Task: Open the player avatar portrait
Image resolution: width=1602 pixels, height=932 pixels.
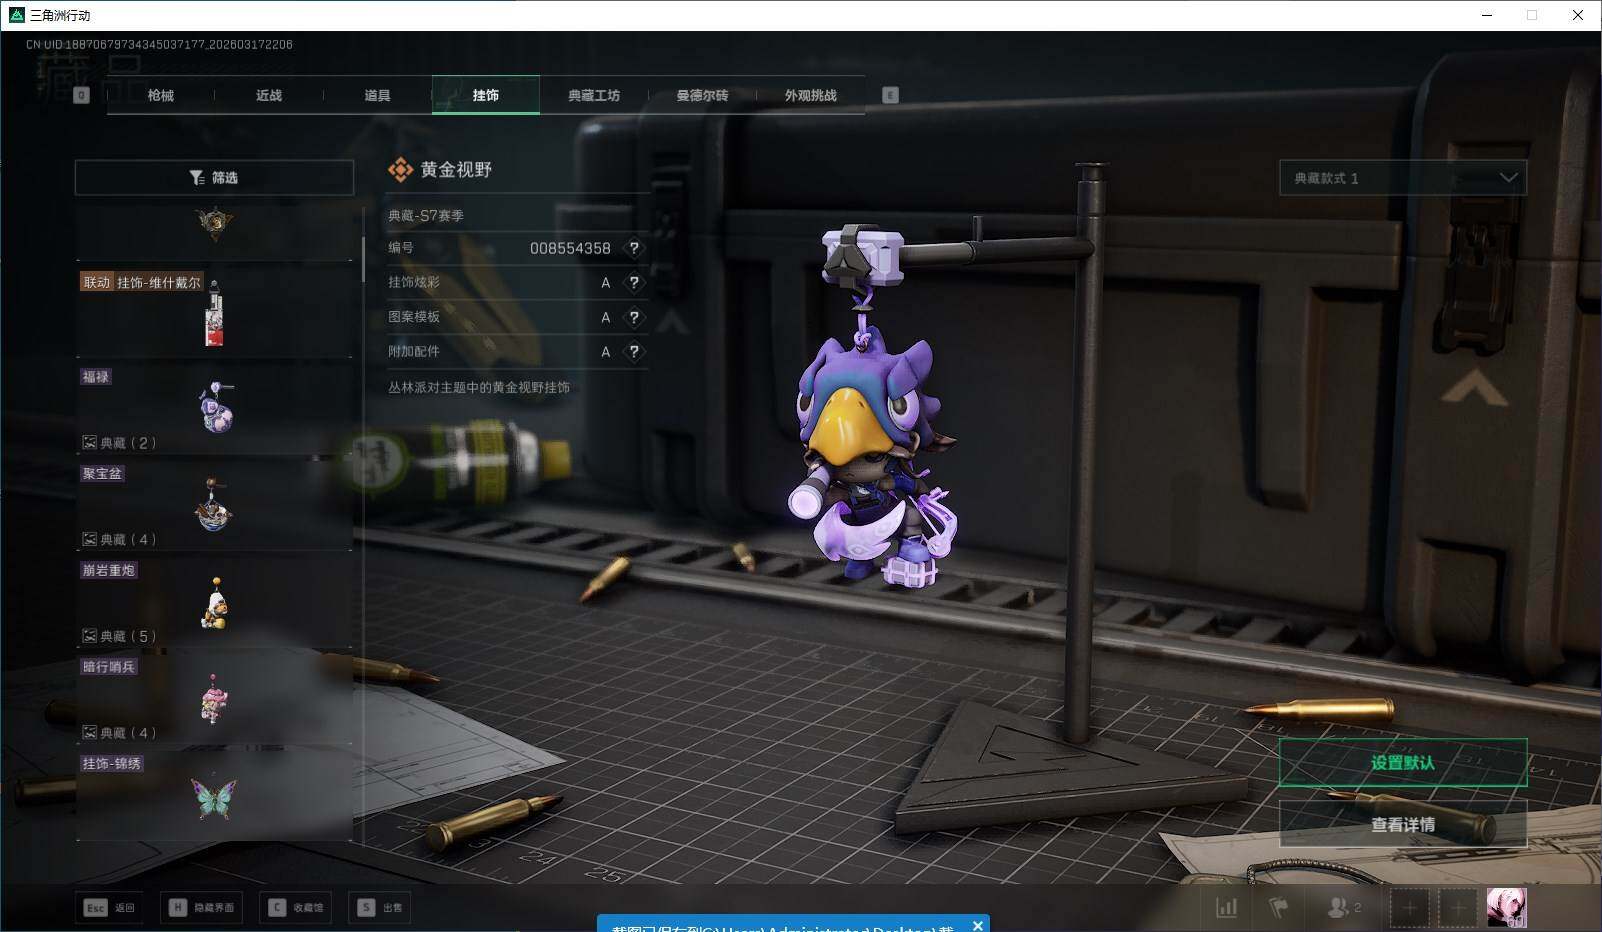Action: (x=1506, y=908)
